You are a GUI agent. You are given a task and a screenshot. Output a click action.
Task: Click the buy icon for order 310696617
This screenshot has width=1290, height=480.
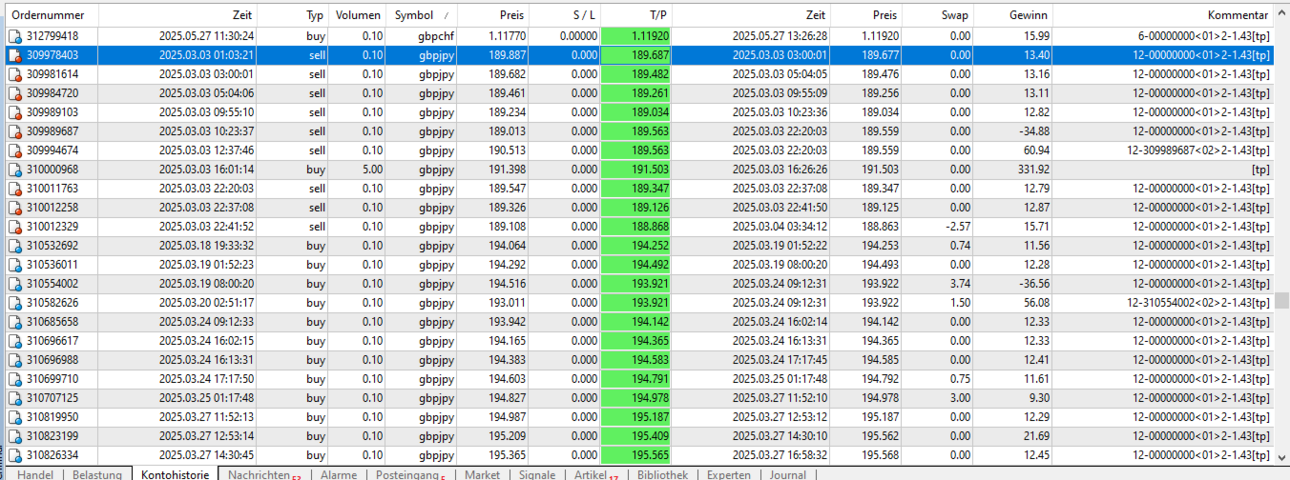tap(14, 340)
